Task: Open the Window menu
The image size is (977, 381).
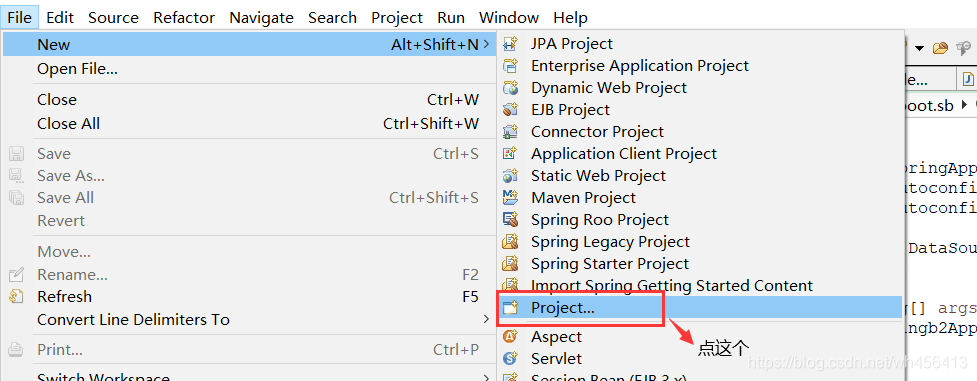Action: [509, 17]
